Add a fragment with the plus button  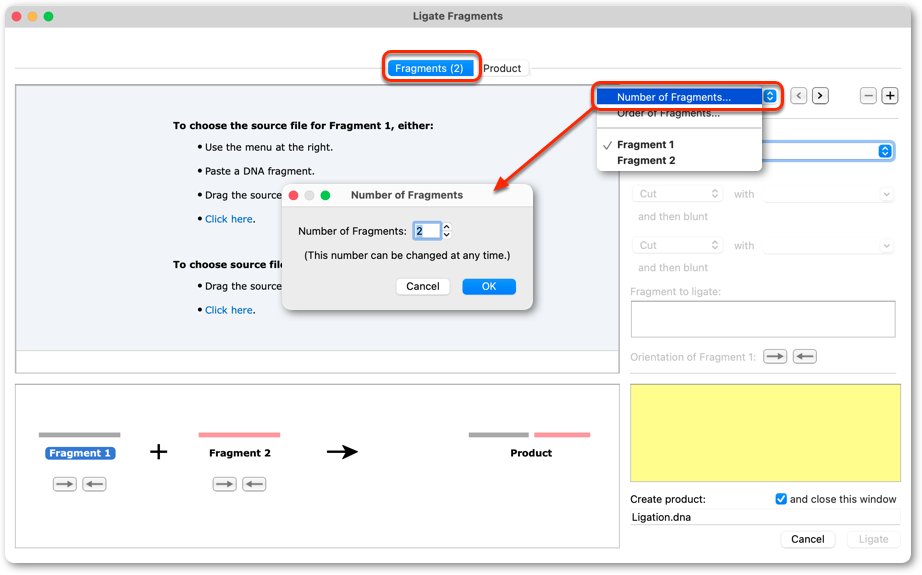pos(890,95)
